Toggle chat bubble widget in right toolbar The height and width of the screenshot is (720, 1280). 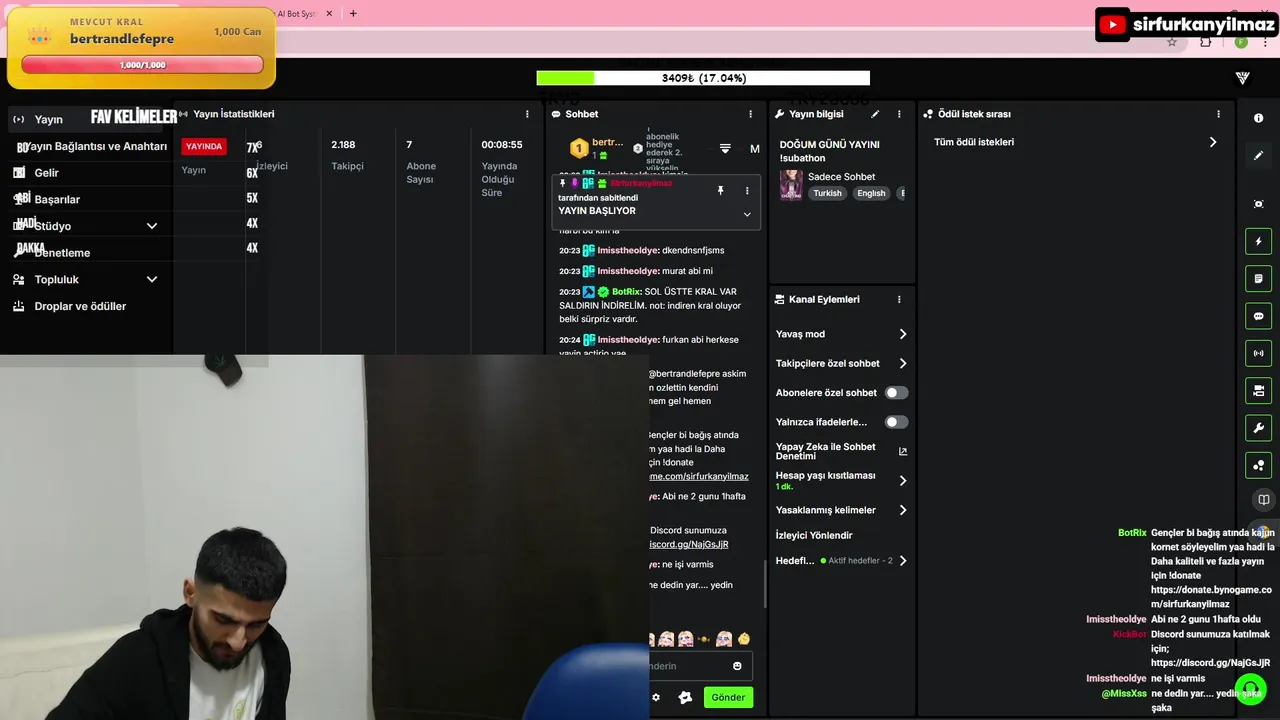(1258, 316)
